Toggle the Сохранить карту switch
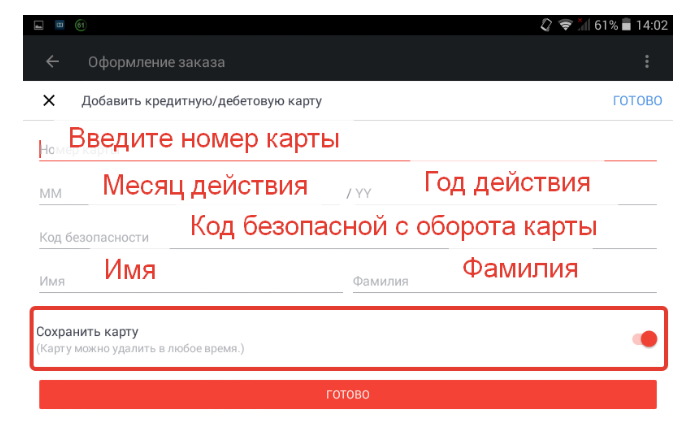 [x=644, y=339]
